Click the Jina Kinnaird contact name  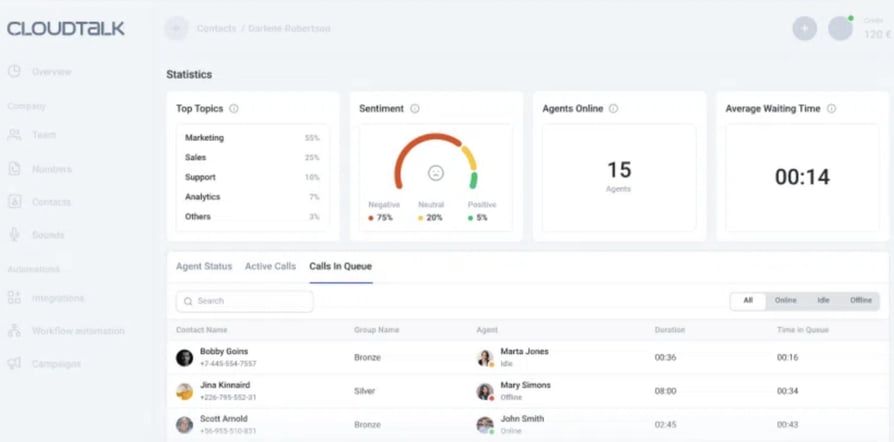click(x=225, y=385)
